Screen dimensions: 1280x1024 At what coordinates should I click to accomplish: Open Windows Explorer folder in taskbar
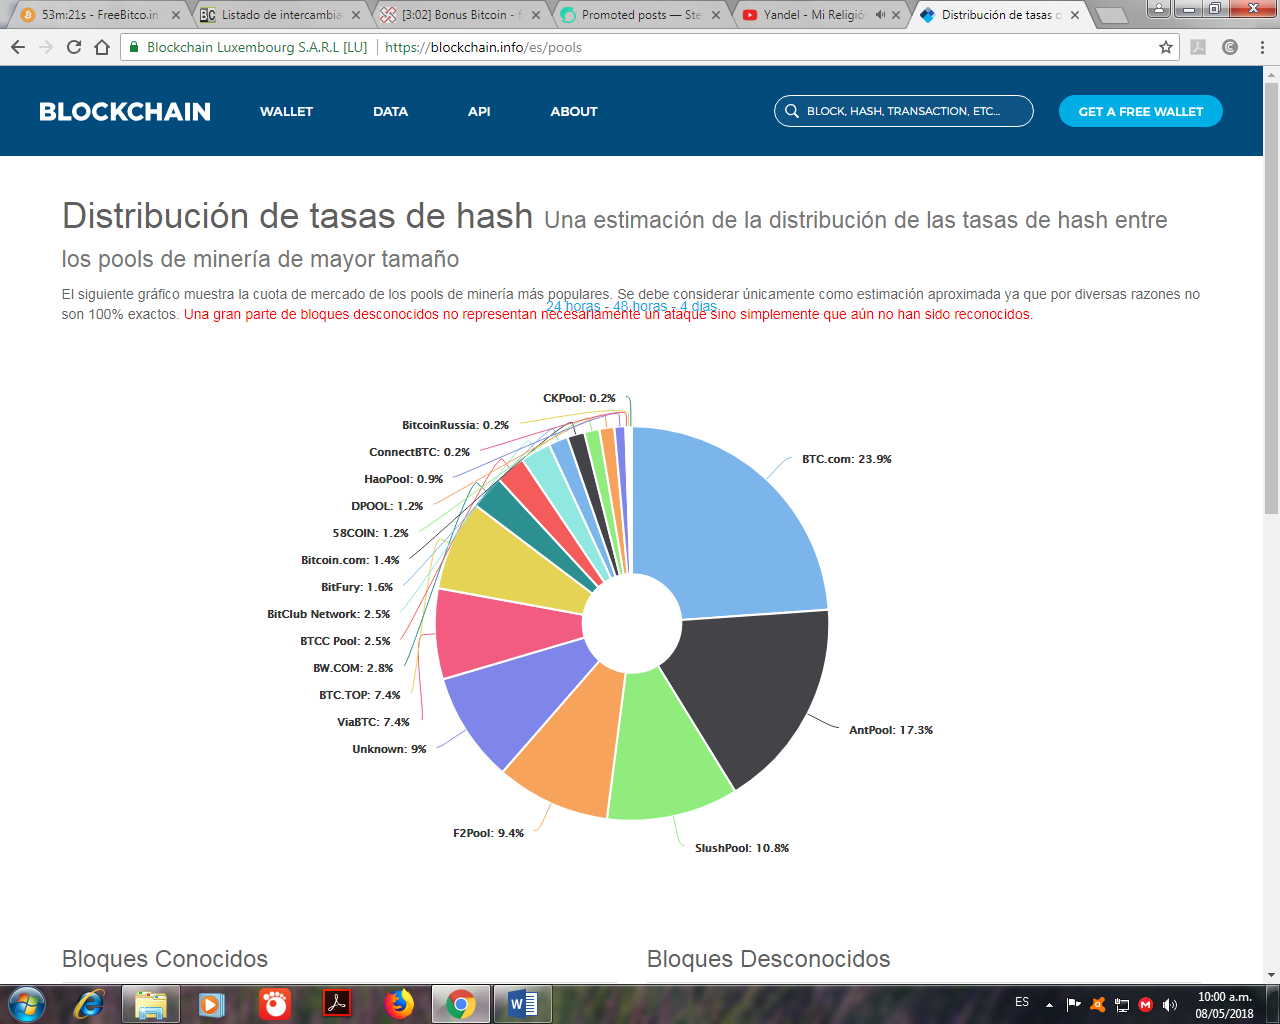[x=151, y=1003]
